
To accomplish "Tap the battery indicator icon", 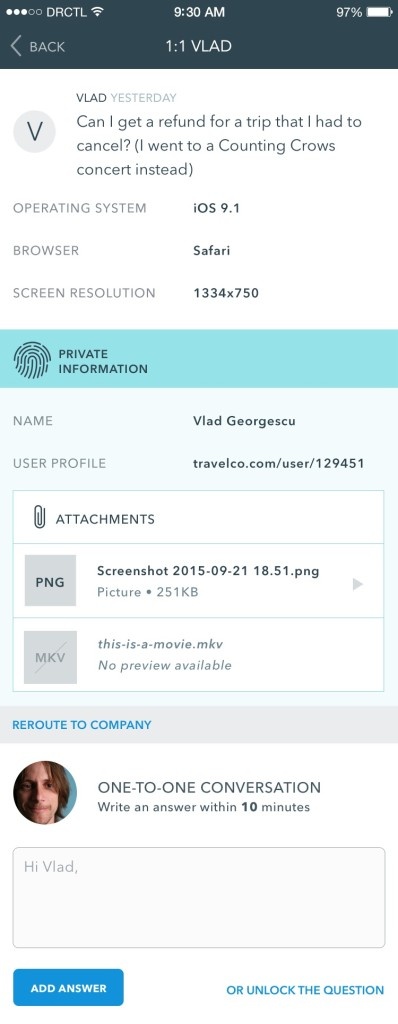I will click(x=378, y=12).
